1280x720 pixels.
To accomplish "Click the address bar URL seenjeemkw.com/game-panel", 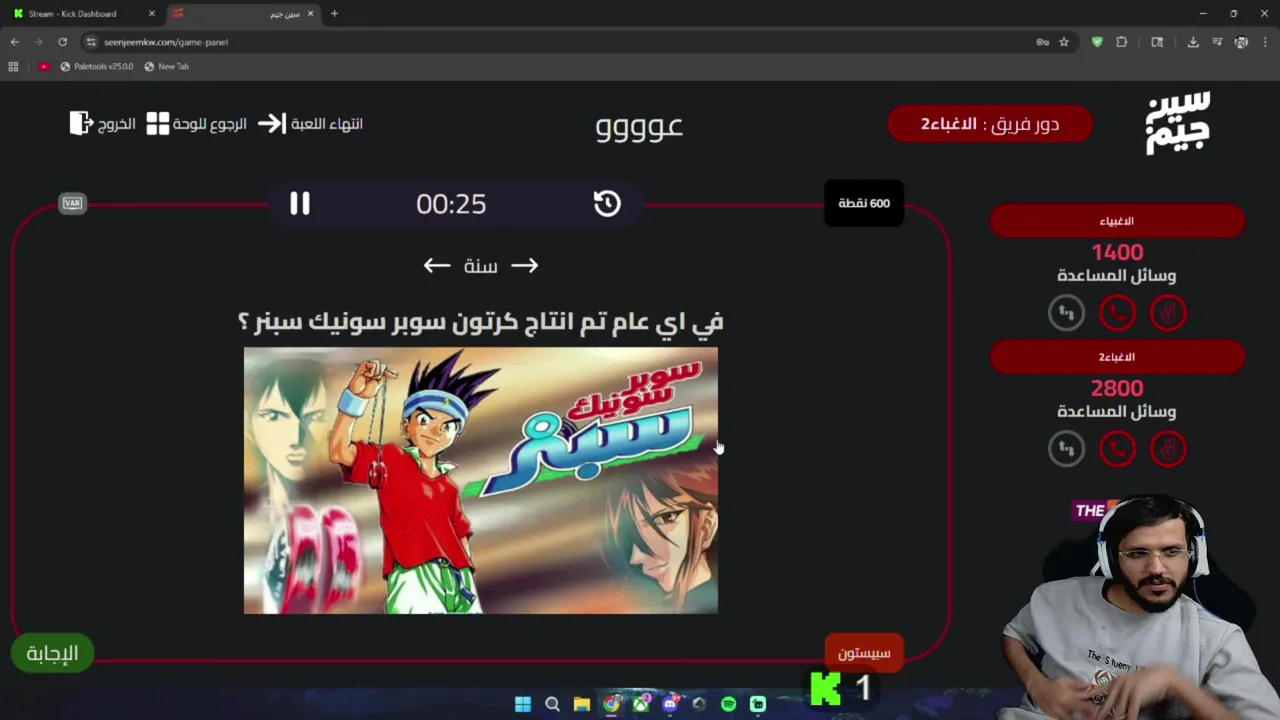I will point(166,42).
